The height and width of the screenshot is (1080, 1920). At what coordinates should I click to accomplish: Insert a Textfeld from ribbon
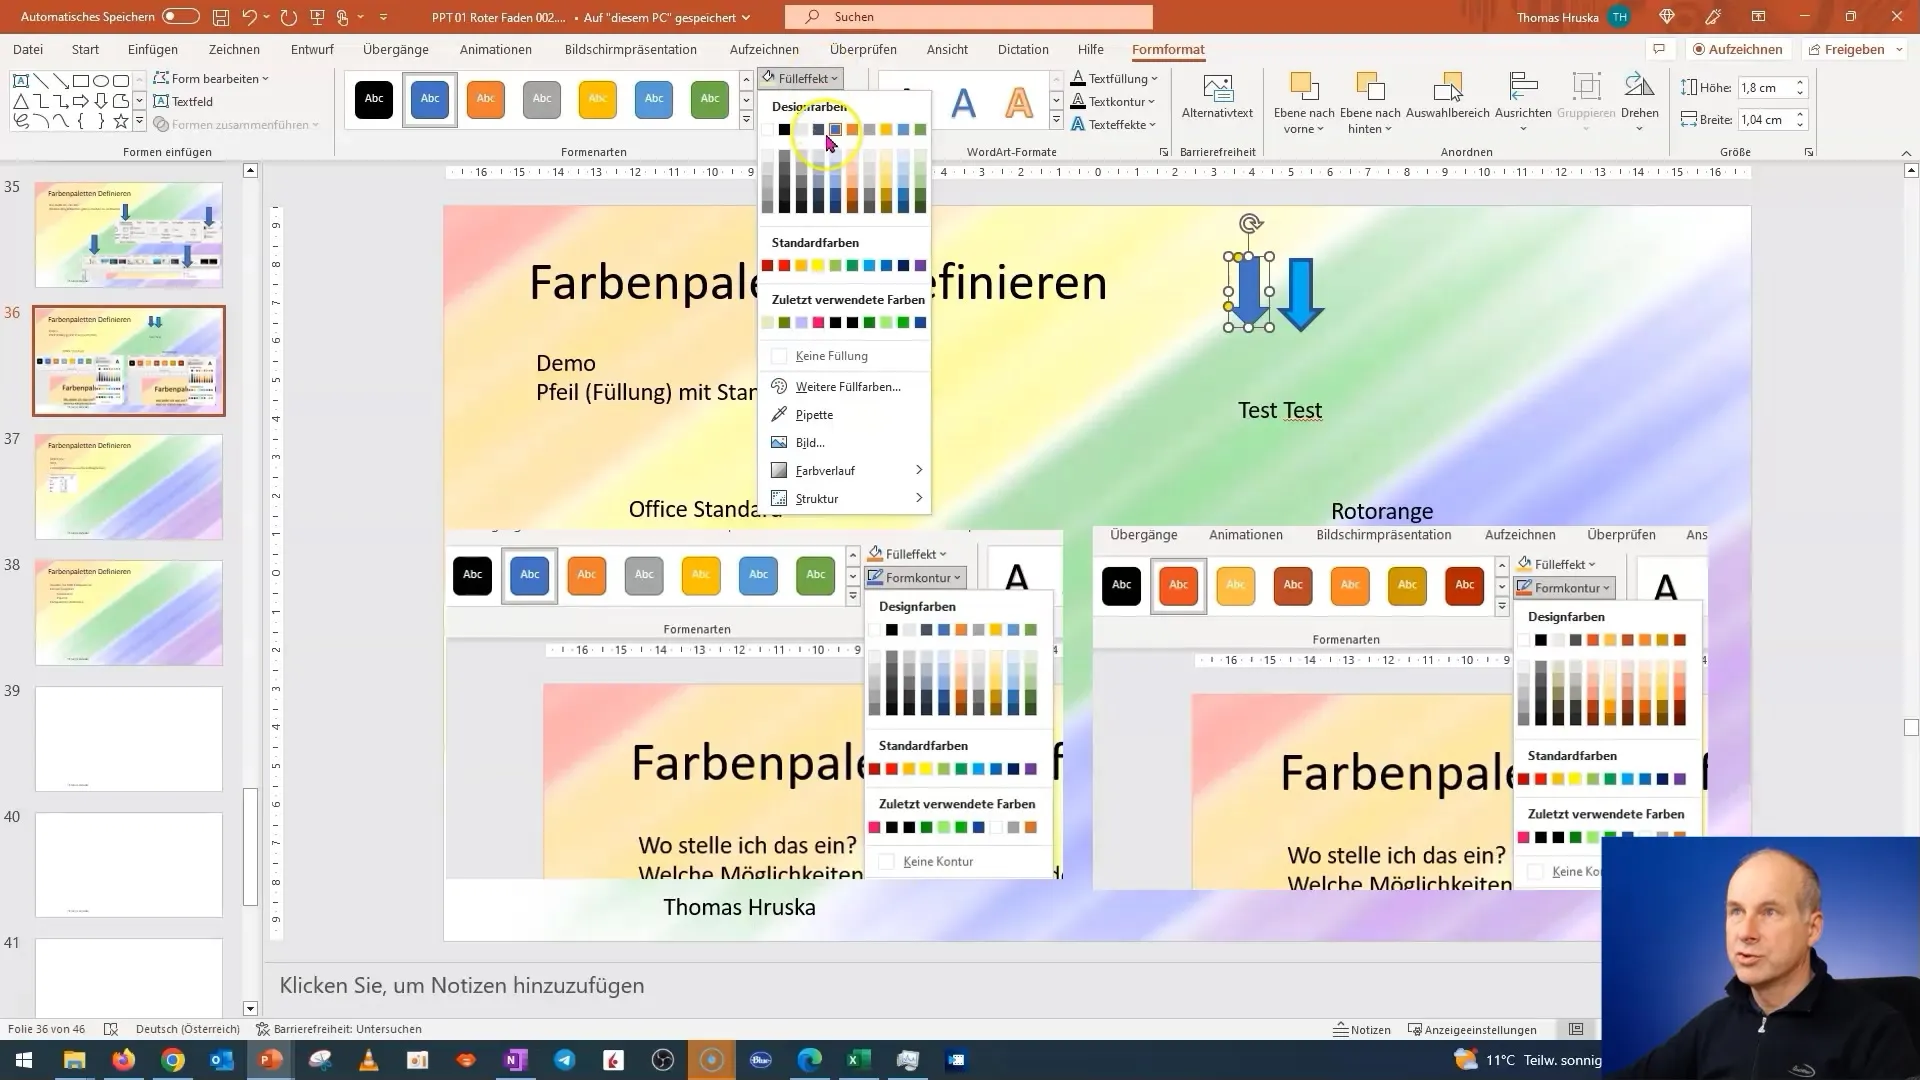(x=183, y=101)
